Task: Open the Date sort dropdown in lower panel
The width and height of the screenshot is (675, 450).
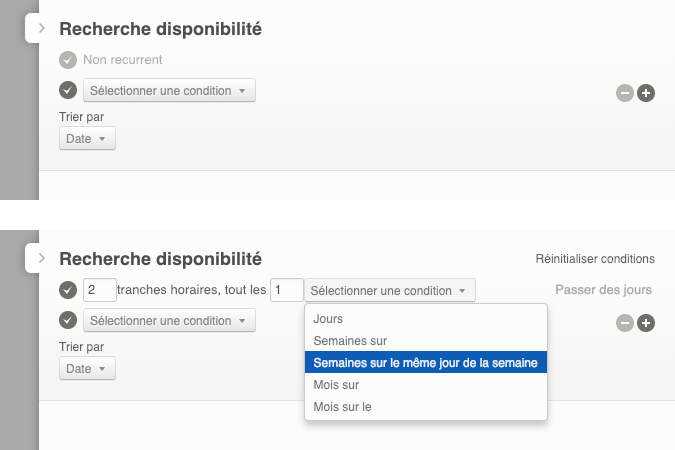Action: 88,369
